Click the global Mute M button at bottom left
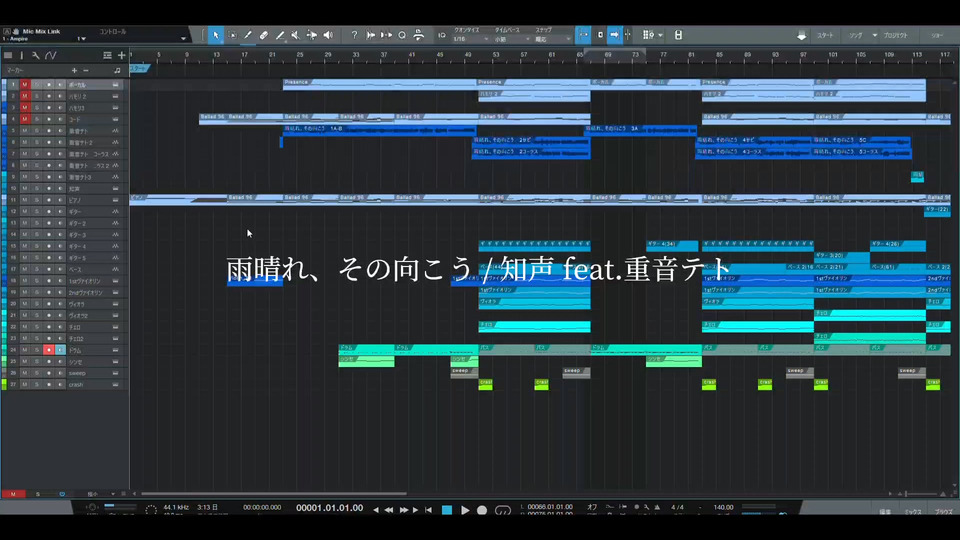The image size is (960, 540). coord(13,494)
